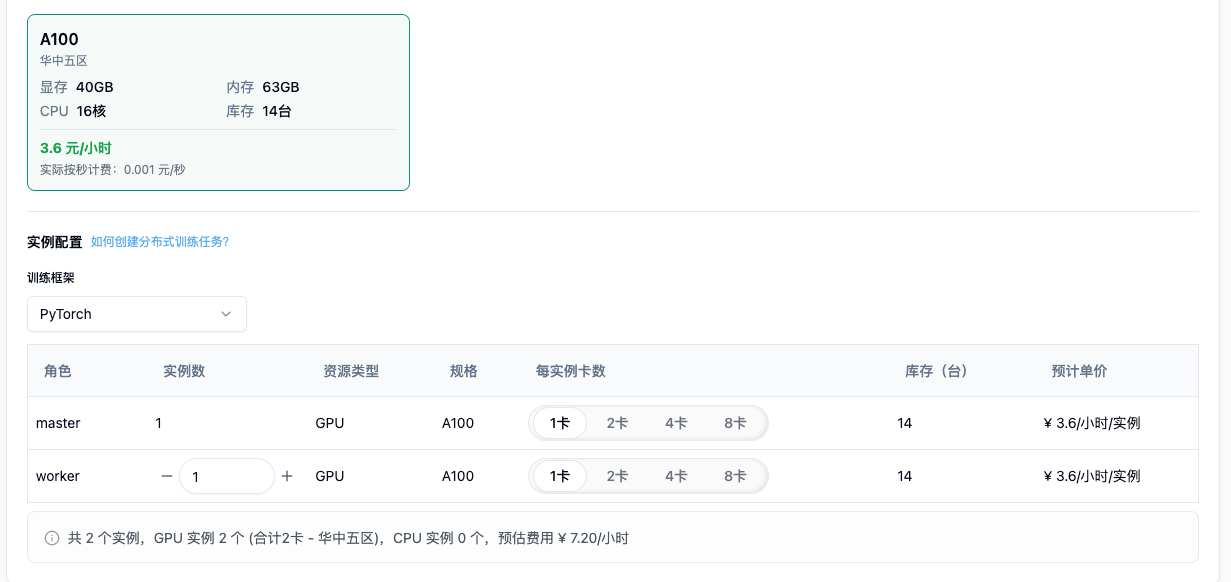Open the 如何创建分布式训练任务 help link

tap(160, 242)
